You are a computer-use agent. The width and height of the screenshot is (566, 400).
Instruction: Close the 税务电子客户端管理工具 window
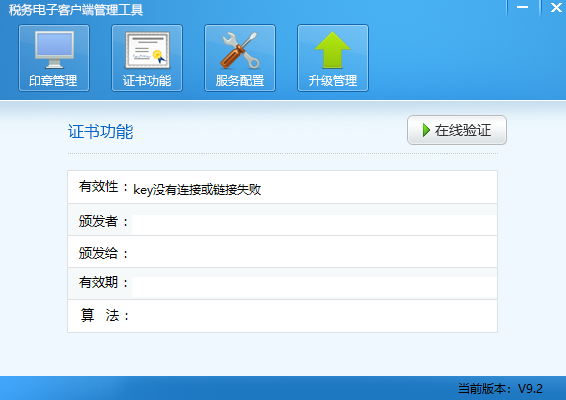point(556,8)
